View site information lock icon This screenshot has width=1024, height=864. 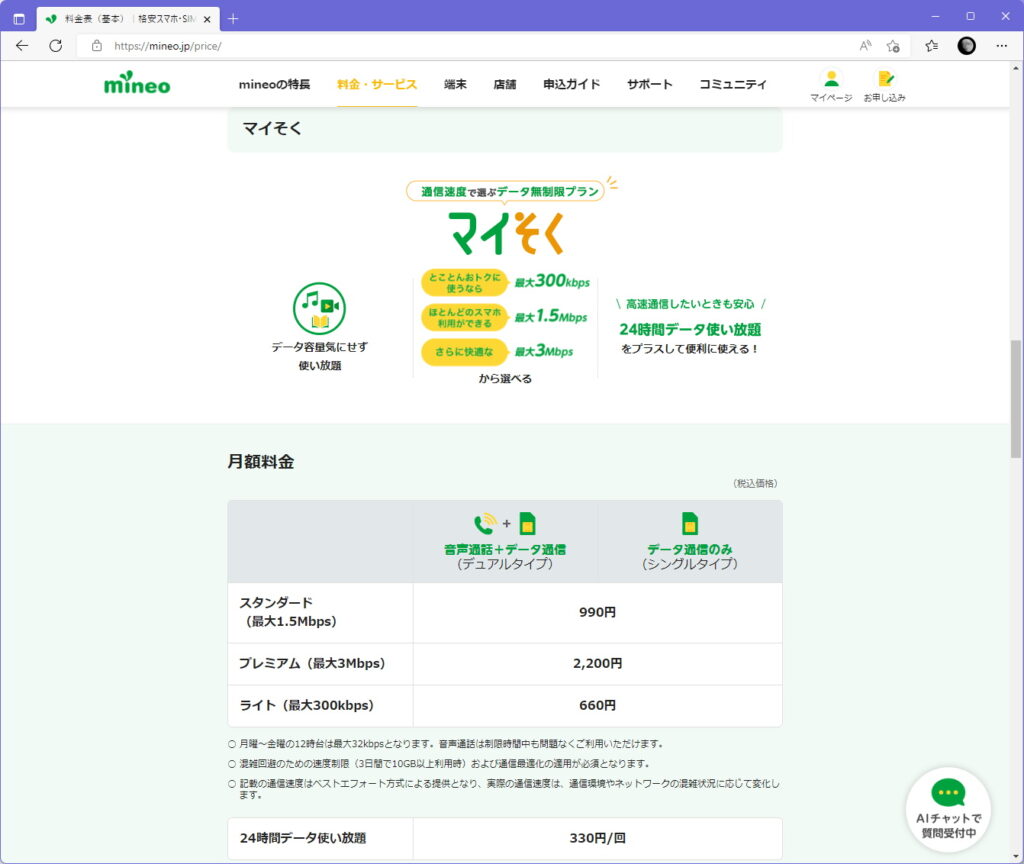pyautogui.click(x=97, y=46)
